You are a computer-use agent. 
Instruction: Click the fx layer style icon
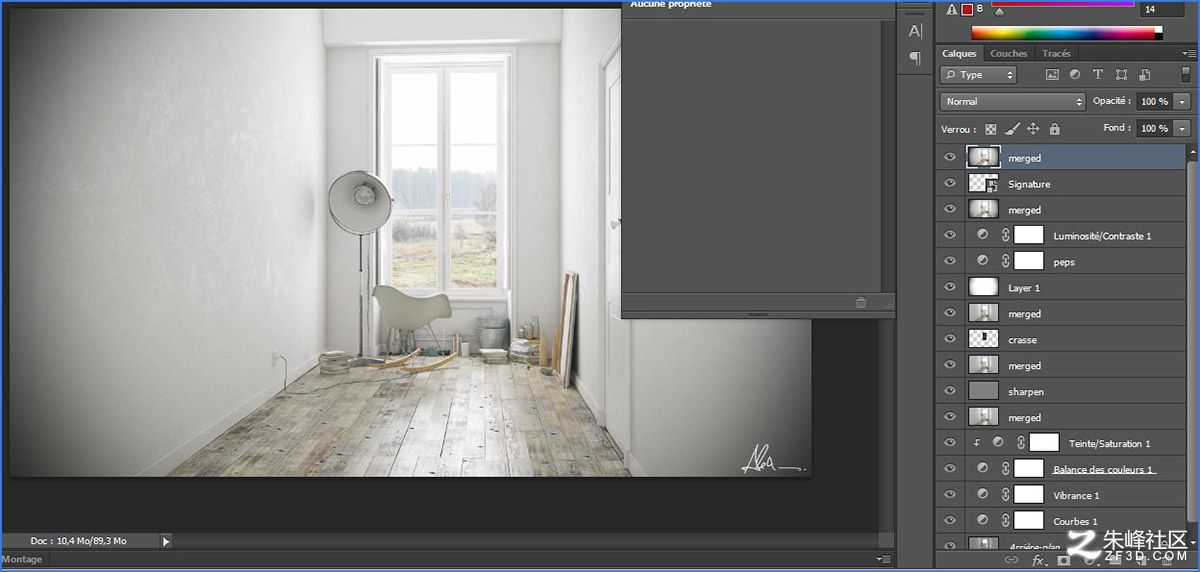(1037, 560)
